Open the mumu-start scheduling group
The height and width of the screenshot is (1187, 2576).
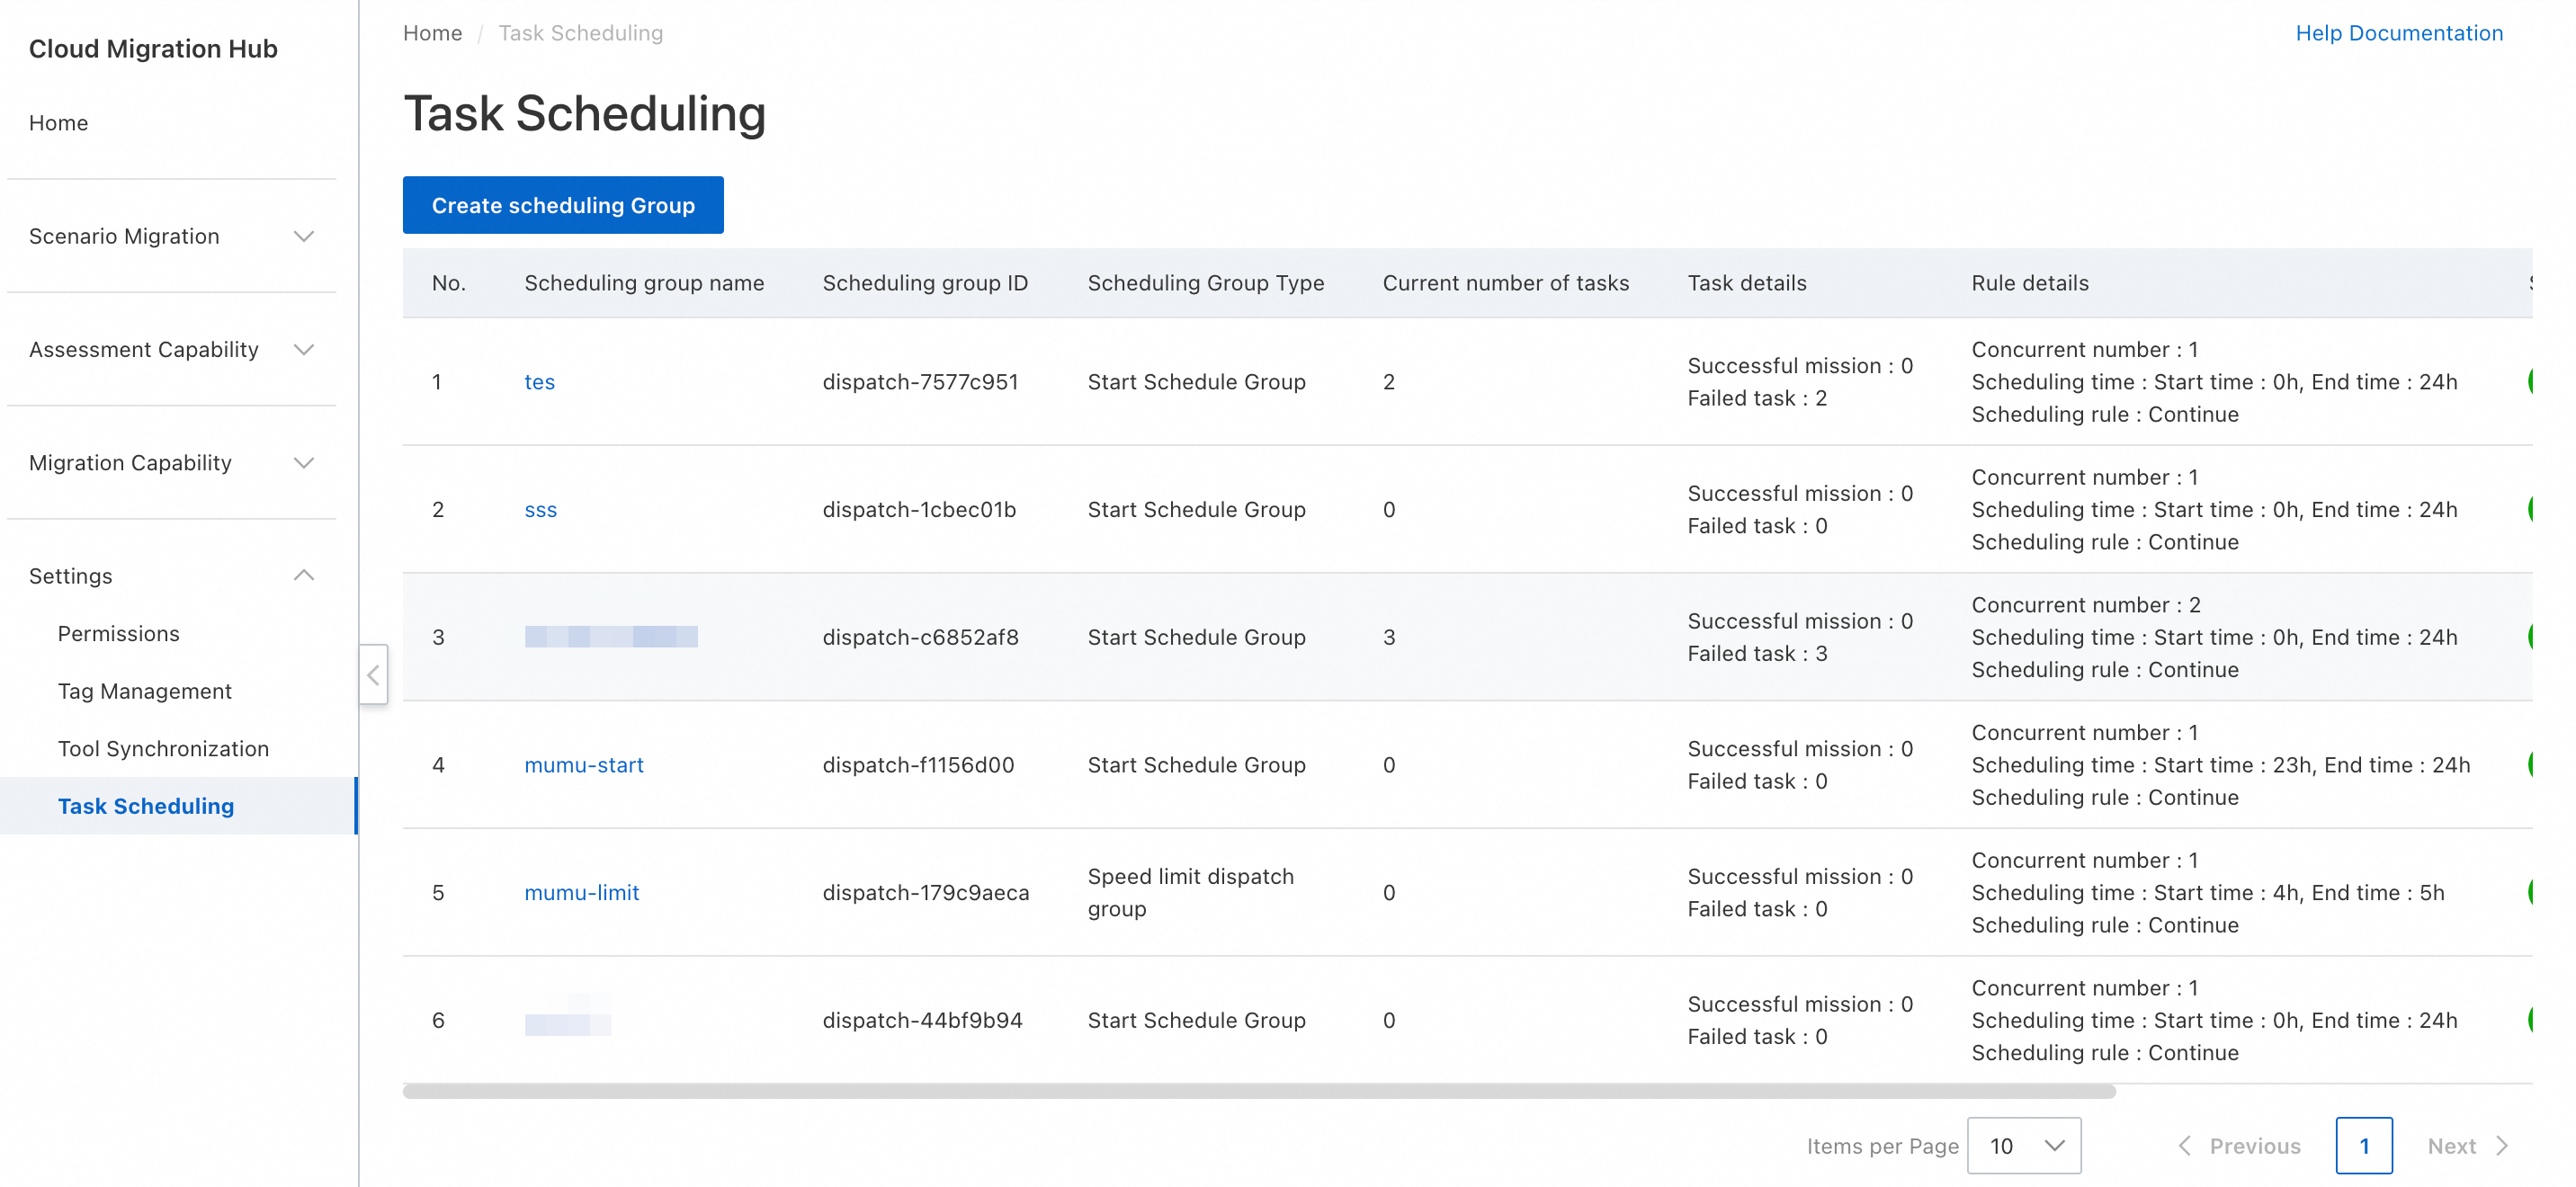583,765
